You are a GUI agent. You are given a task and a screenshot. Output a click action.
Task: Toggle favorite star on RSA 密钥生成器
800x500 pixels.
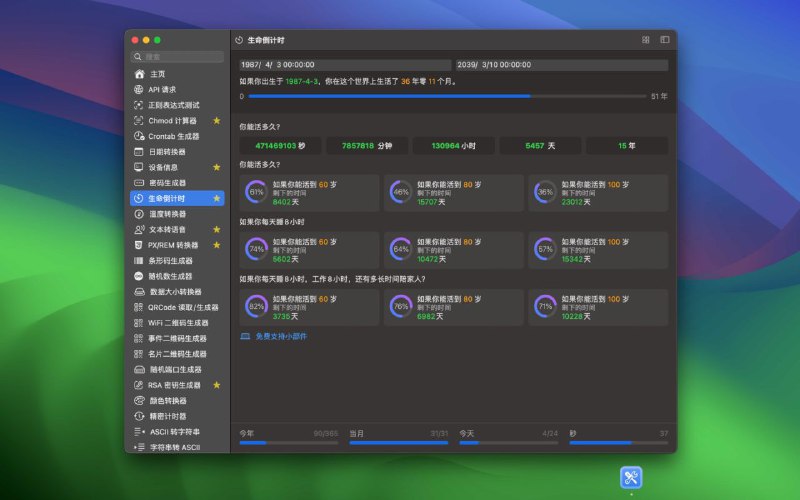coord(217,385)
